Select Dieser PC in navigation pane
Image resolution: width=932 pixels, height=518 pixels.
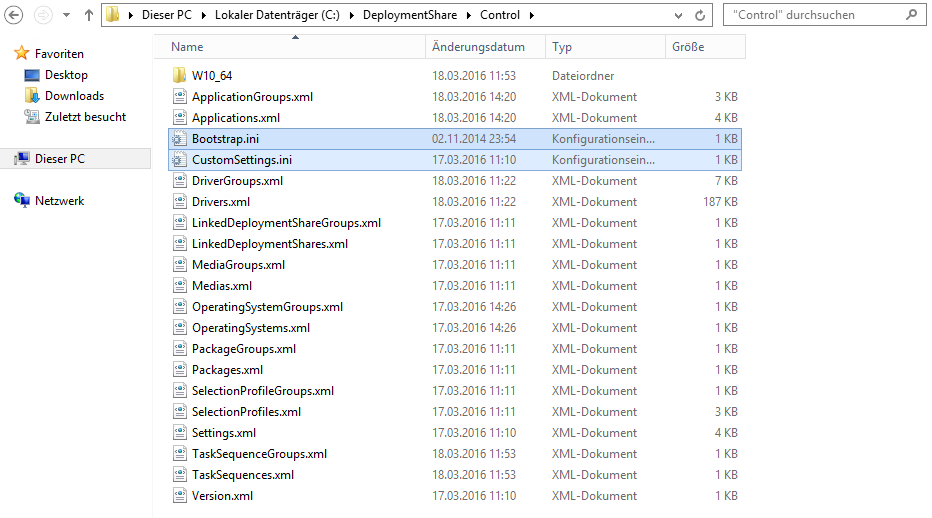click(x=59, y=159)
